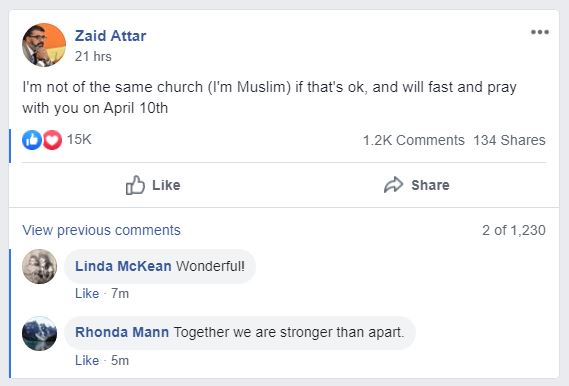Expand View previous comments
Viewport: 569px width, 386px height.
click(101, 230)
